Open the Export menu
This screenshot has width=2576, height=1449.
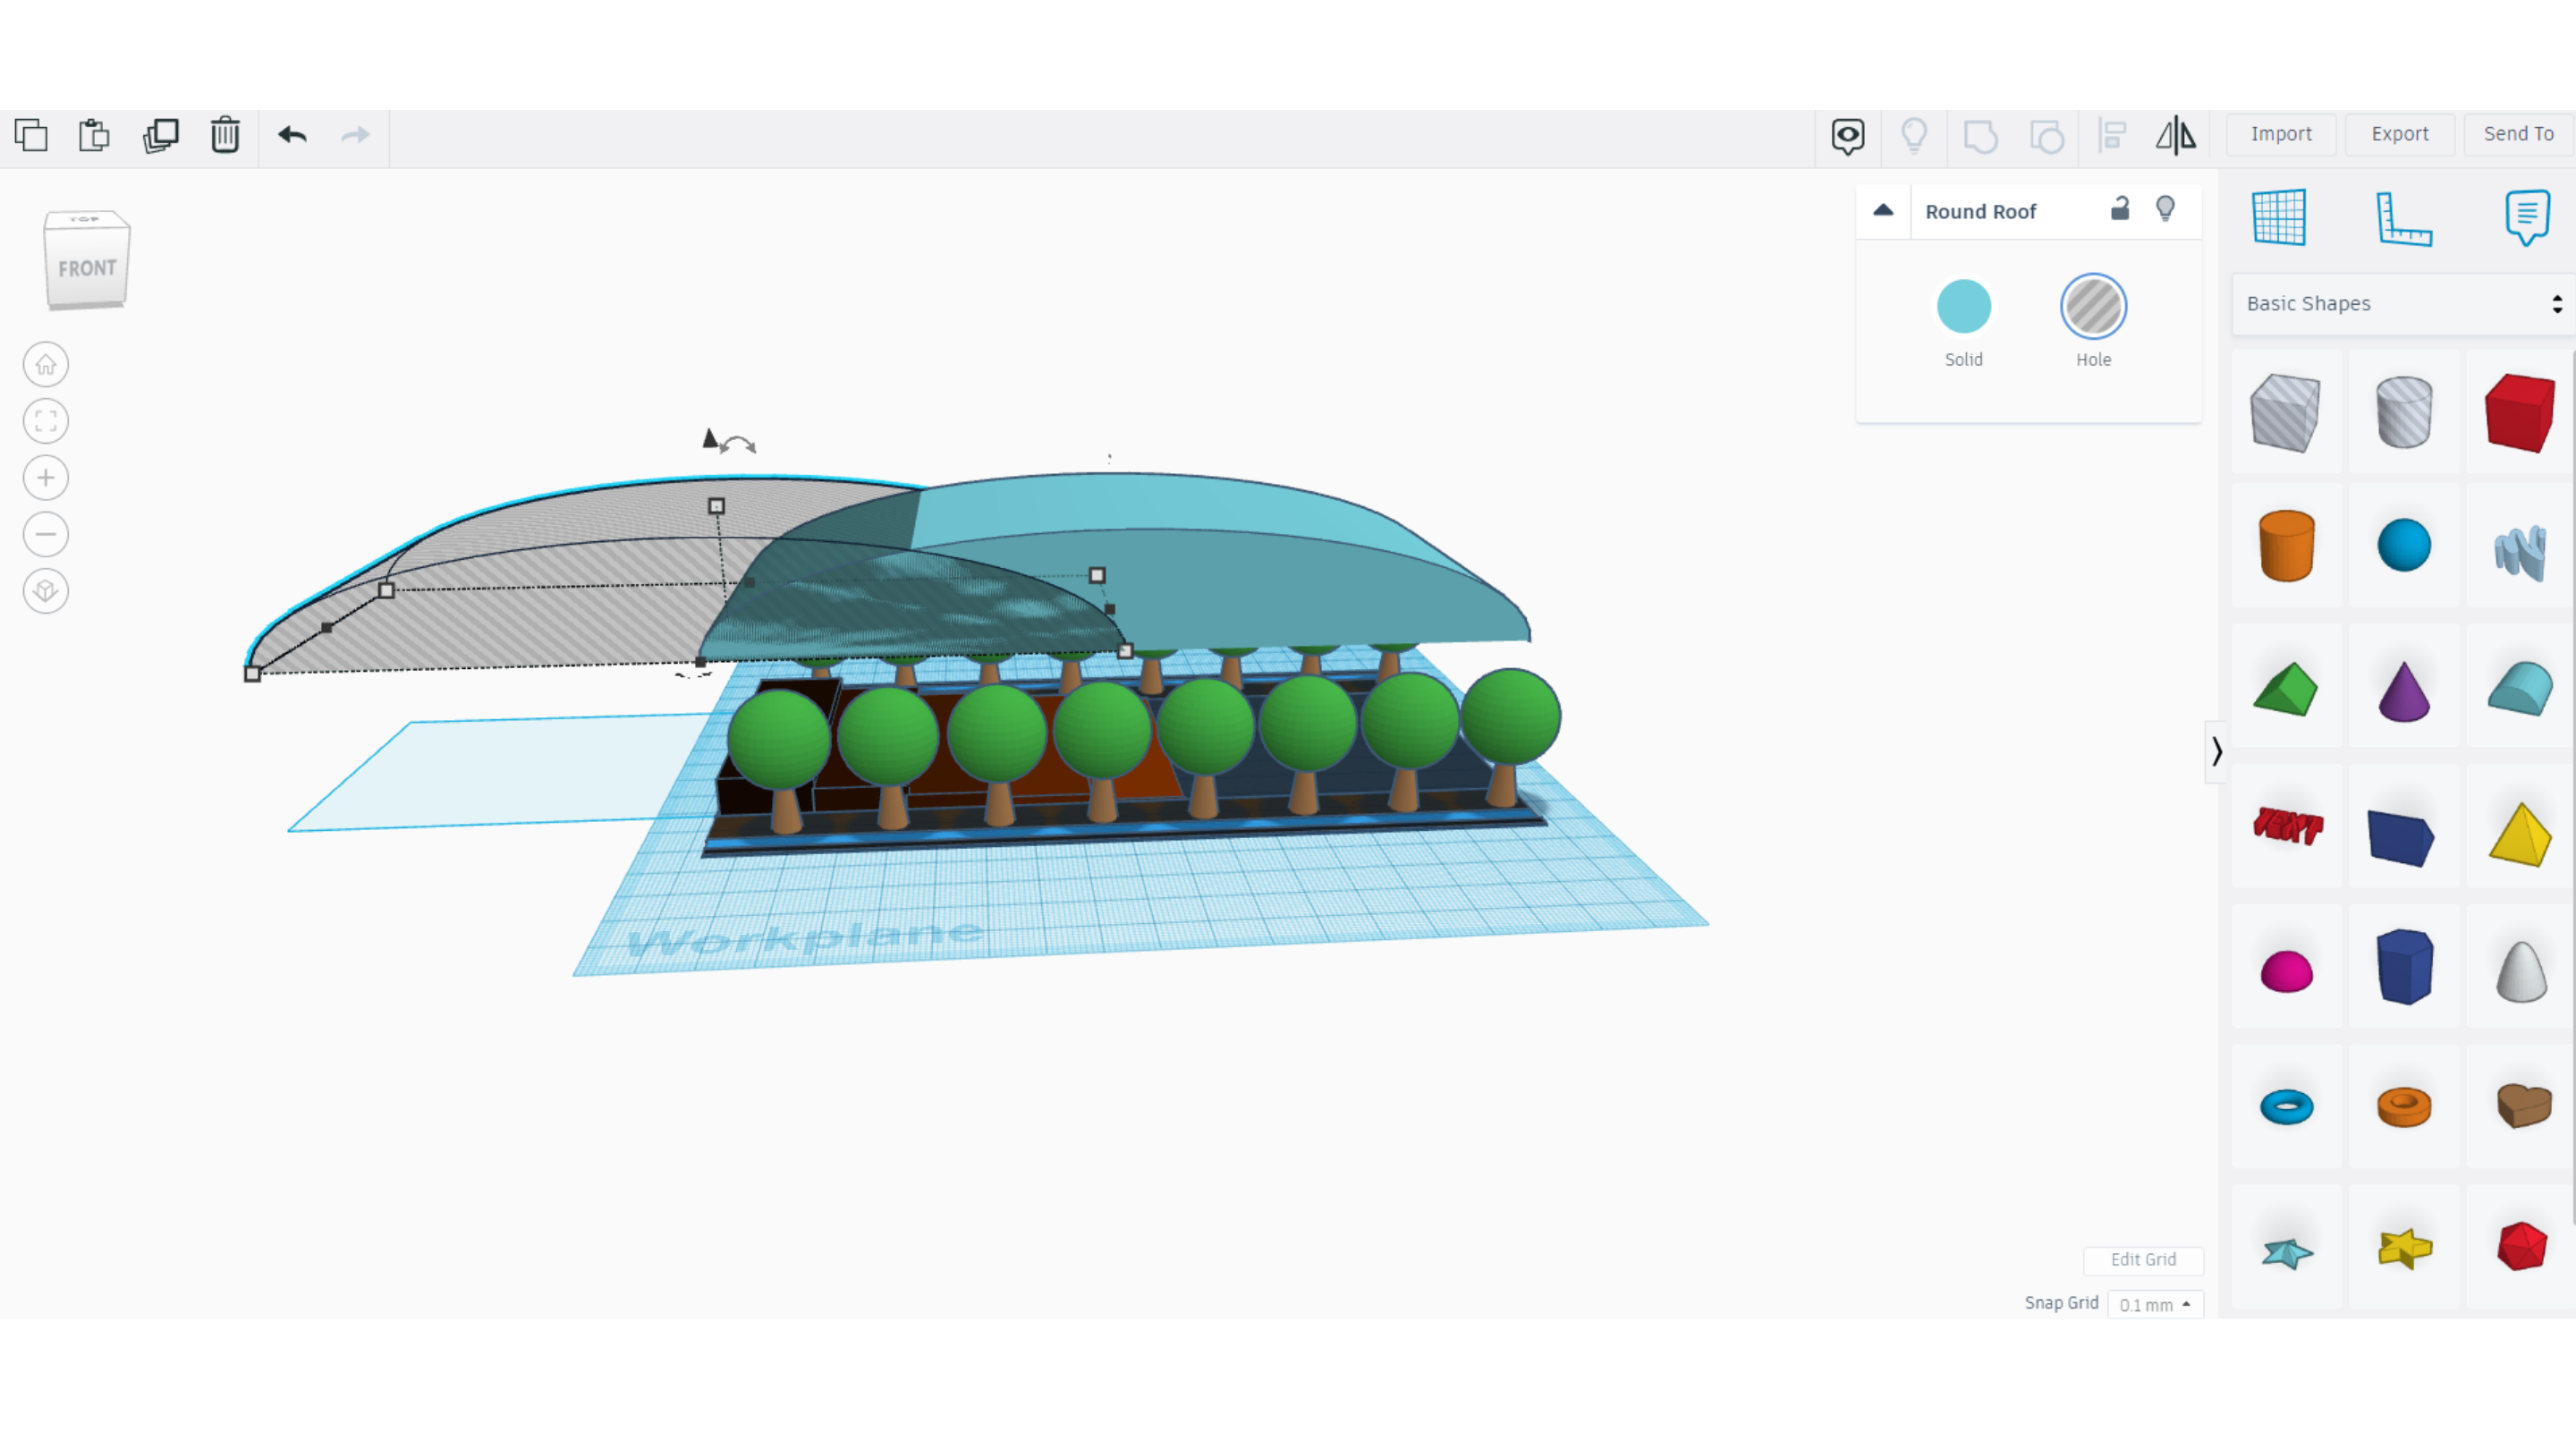[x=2399, y=134]
